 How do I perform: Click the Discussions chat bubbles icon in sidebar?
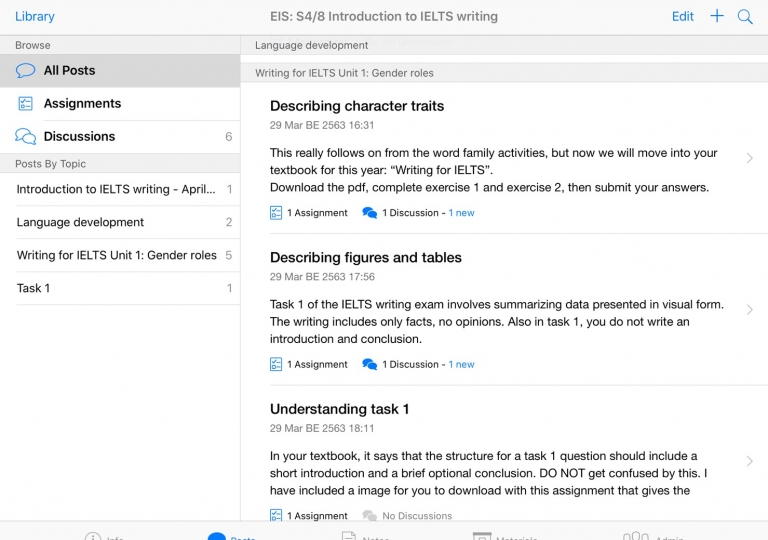click(25, 136)
